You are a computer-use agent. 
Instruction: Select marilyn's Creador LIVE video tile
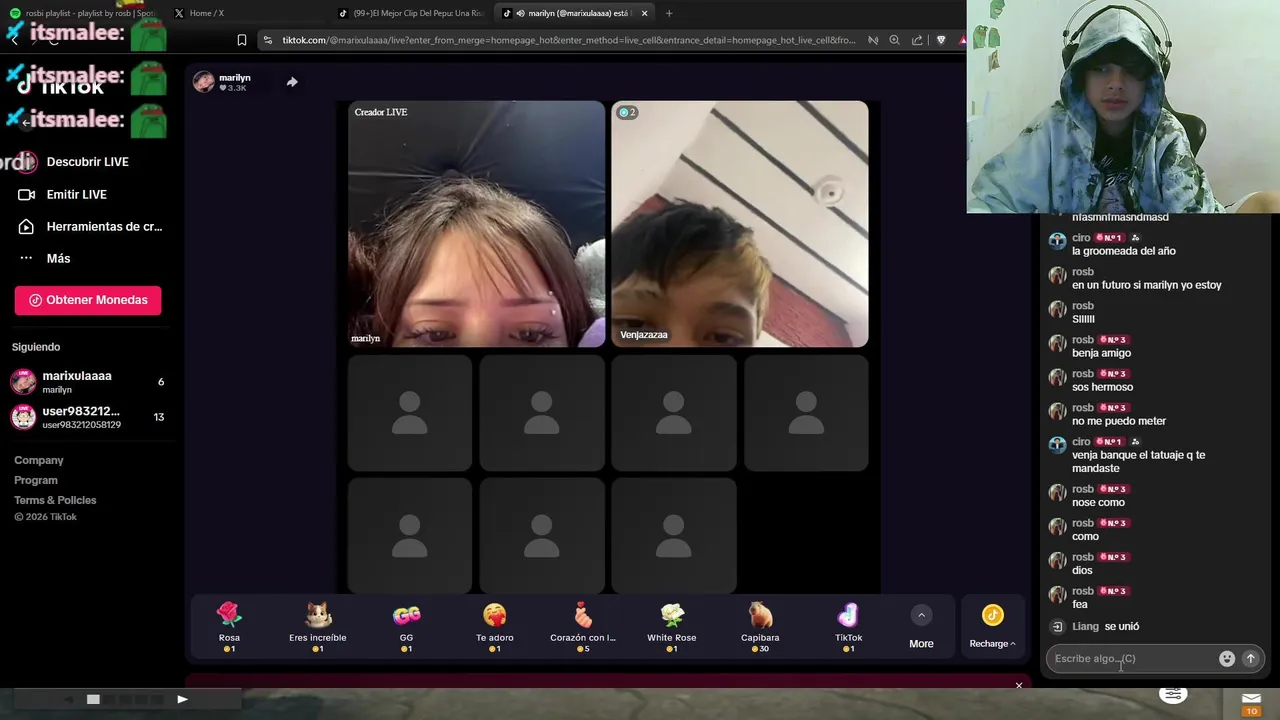[476, 224]
